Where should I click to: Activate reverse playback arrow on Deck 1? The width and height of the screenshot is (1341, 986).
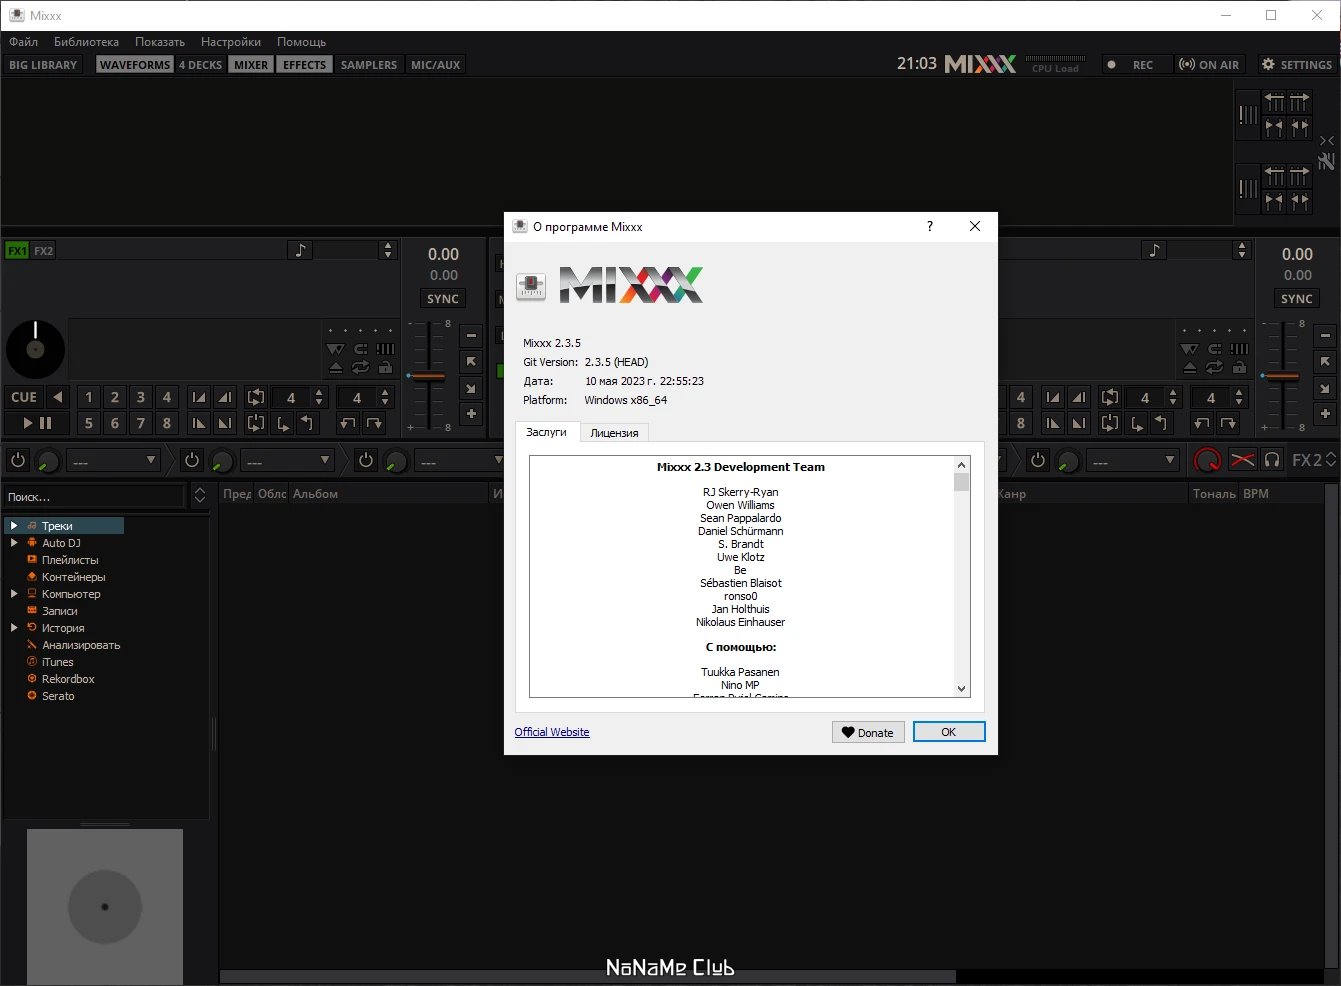(58, 397)
